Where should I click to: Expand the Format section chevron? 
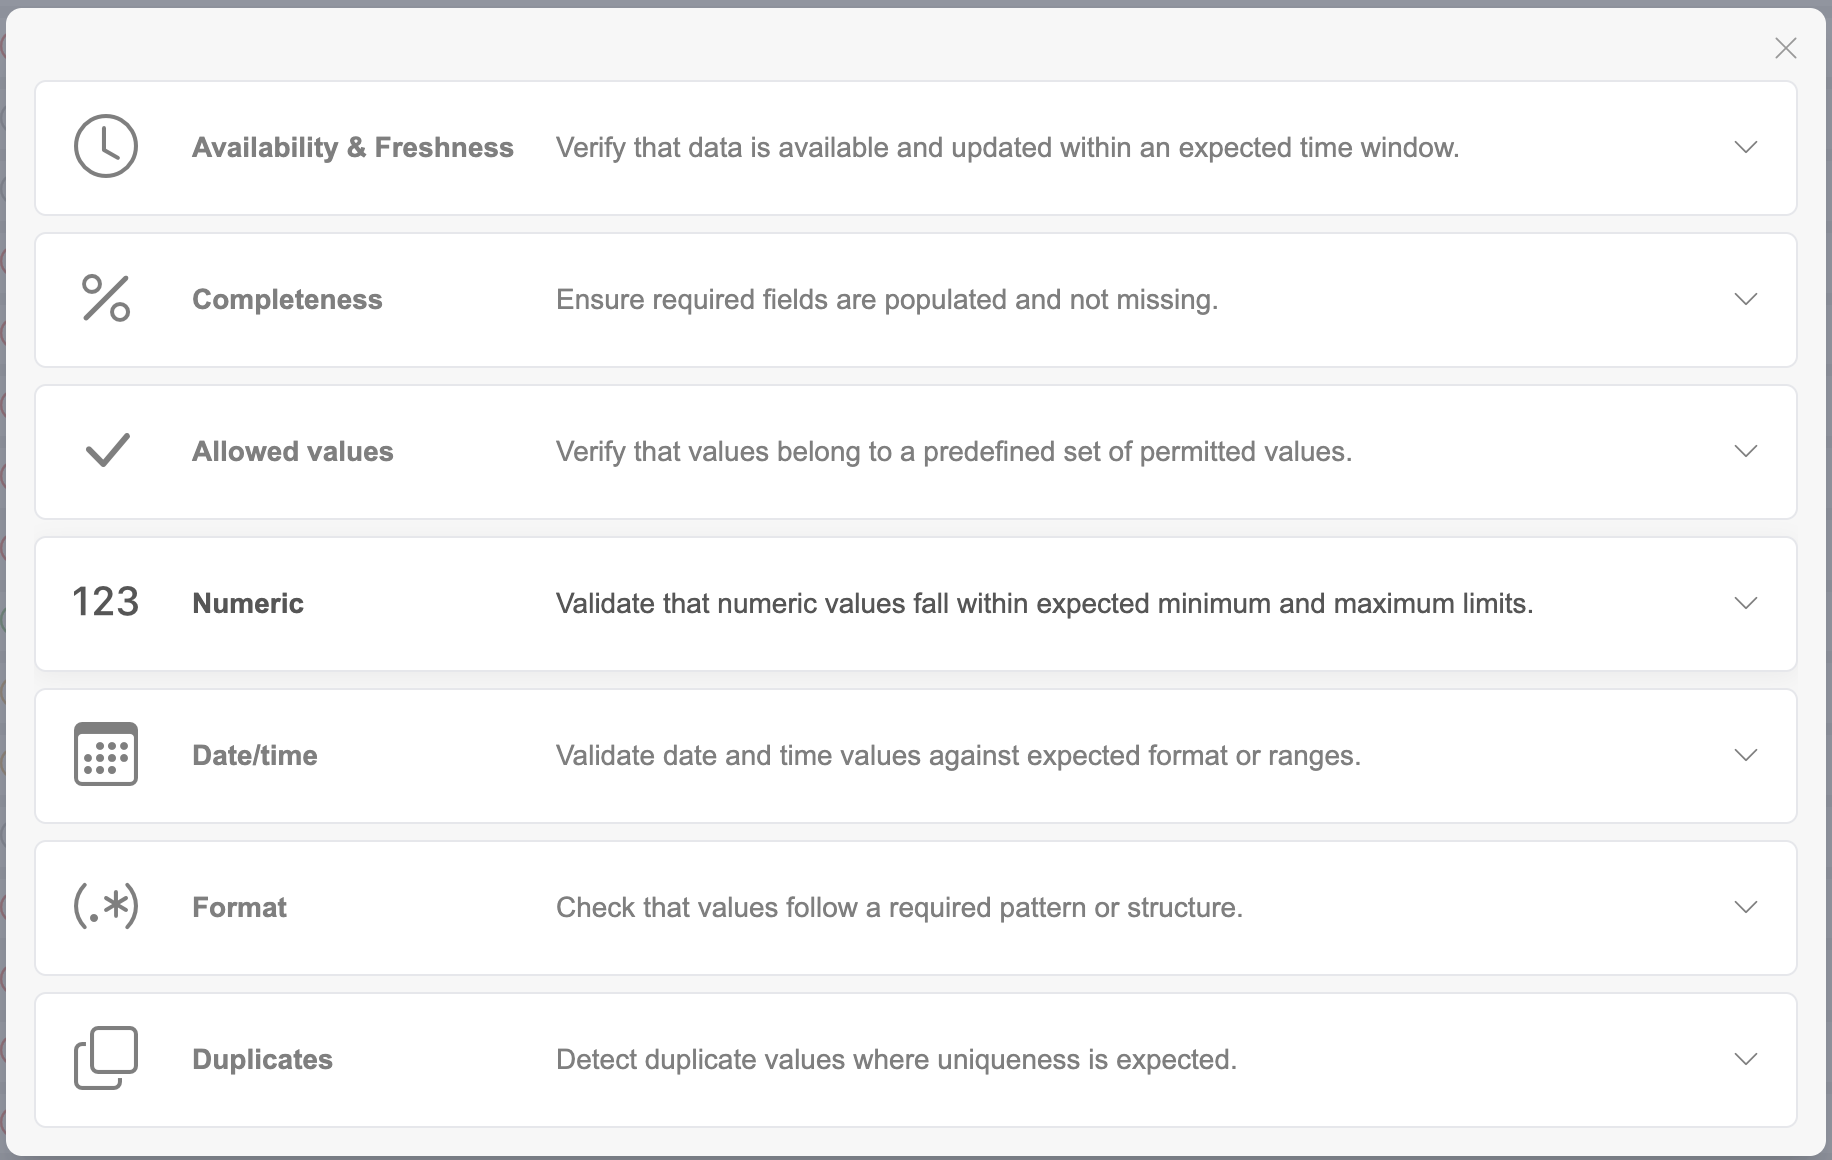[1745, 908]
